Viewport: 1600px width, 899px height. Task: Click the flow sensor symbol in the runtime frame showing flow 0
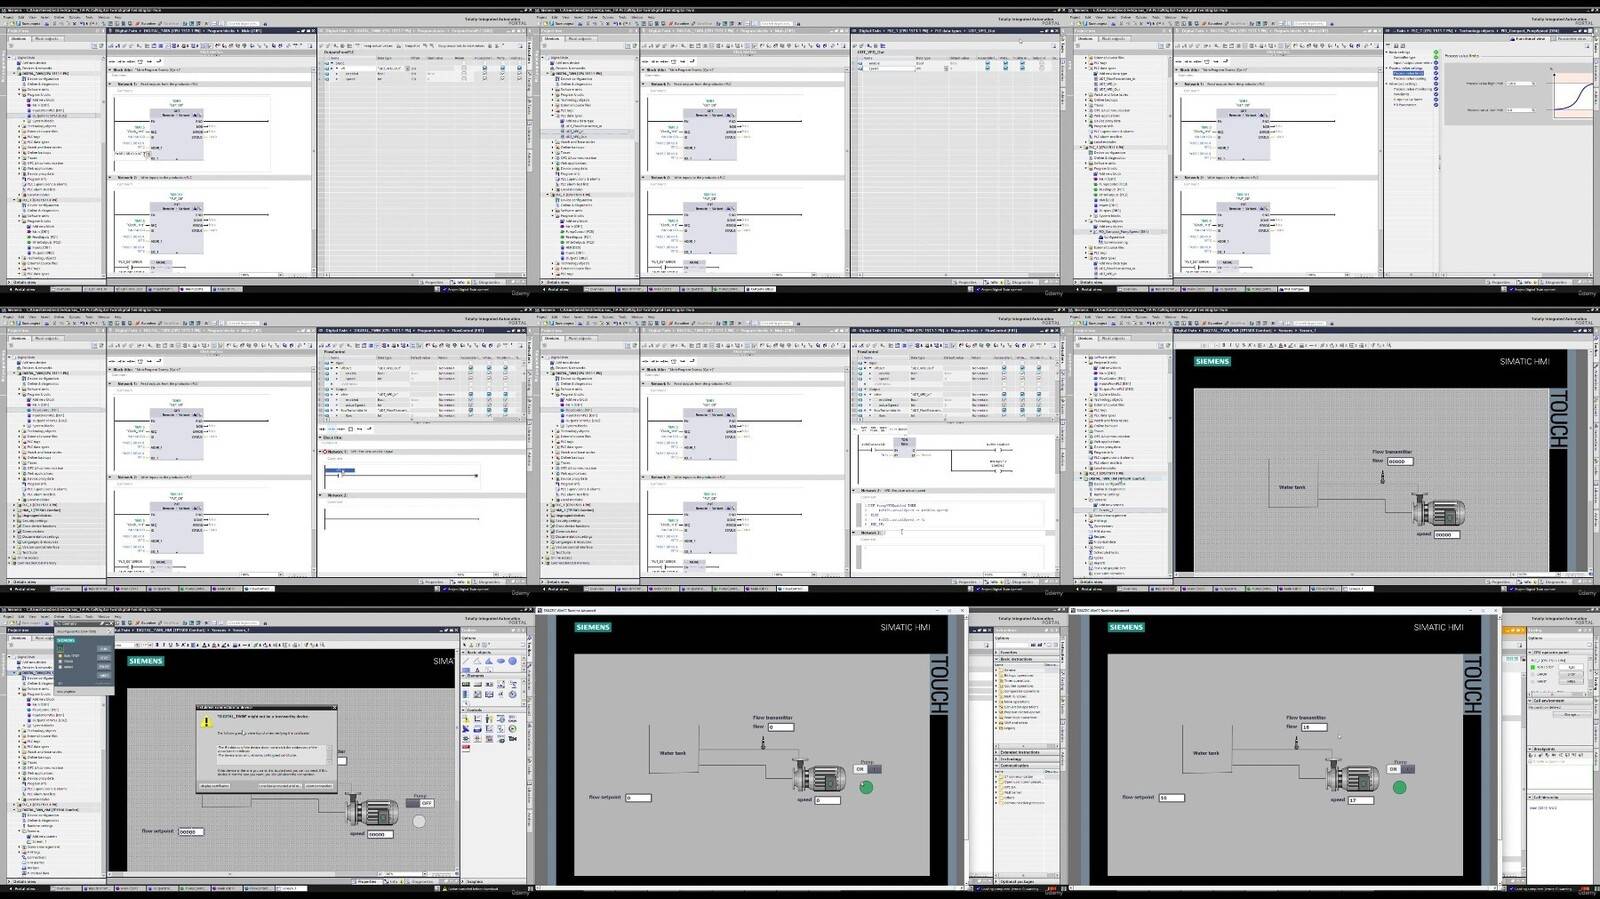pos(763,743)
